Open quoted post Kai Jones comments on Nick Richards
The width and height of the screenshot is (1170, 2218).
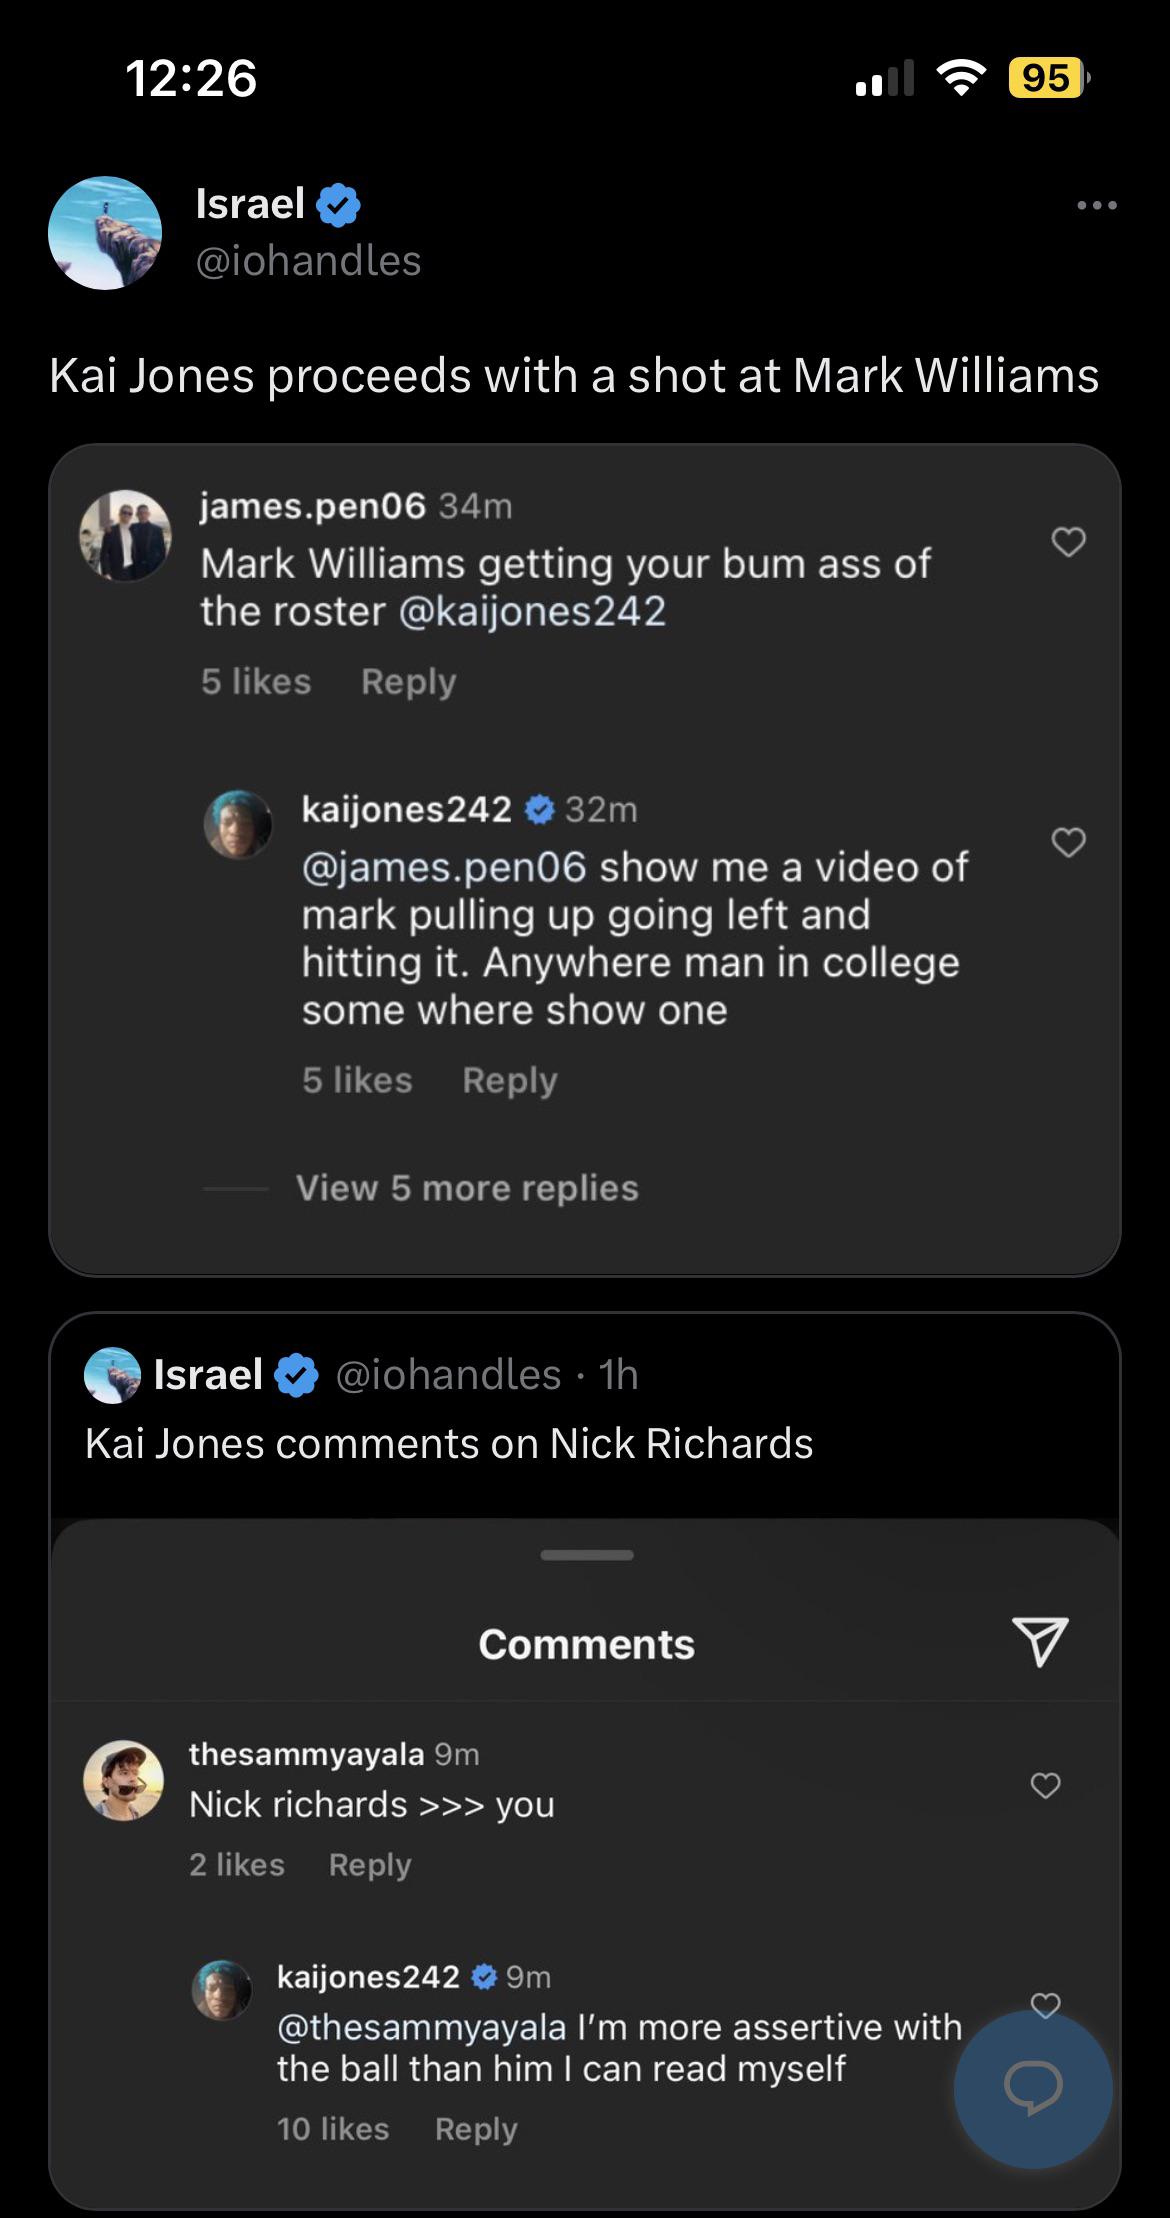pos(449,1443)
